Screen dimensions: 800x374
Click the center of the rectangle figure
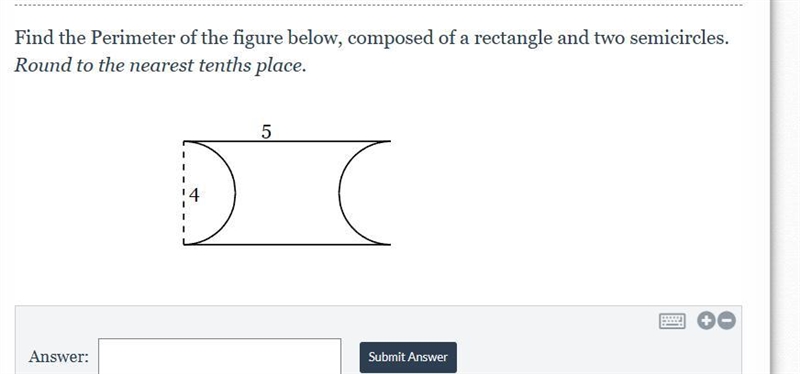point(287,193)
